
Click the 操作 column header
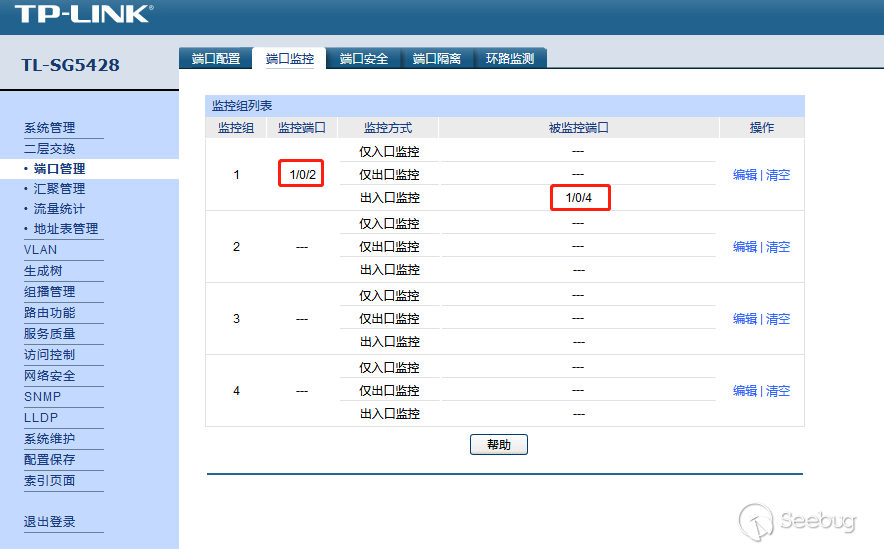point(762,128)
